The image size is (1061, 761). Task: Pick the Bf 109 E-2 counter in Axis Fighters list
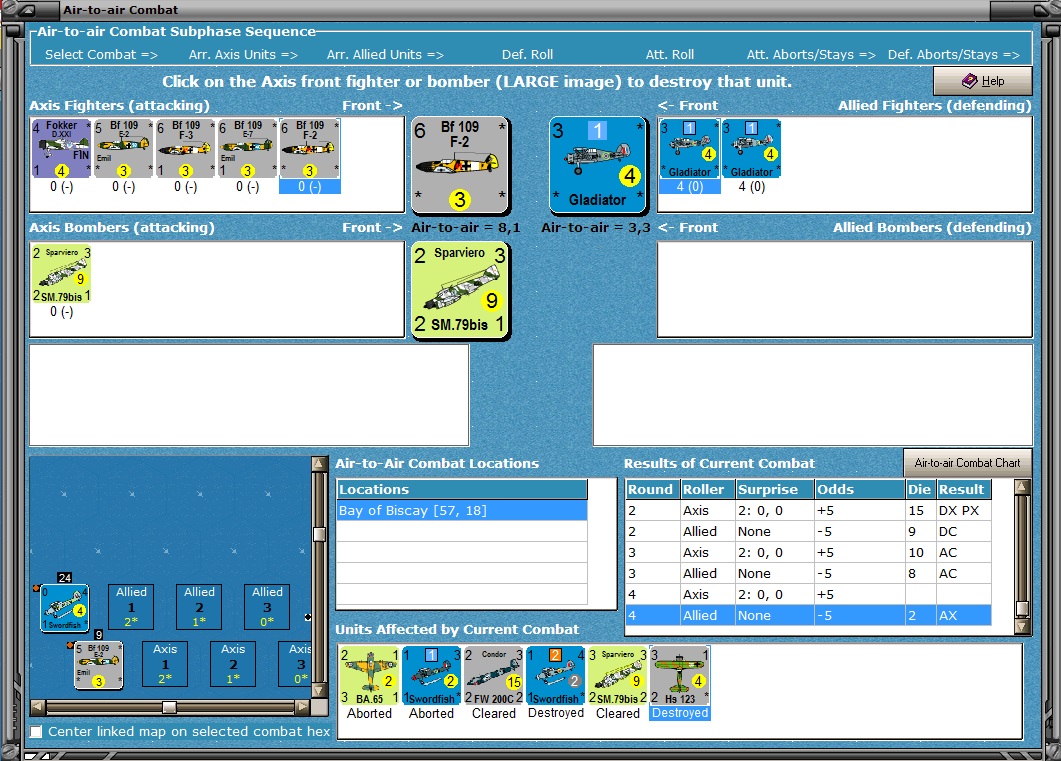pyautogui.click(x=123, y=149)
